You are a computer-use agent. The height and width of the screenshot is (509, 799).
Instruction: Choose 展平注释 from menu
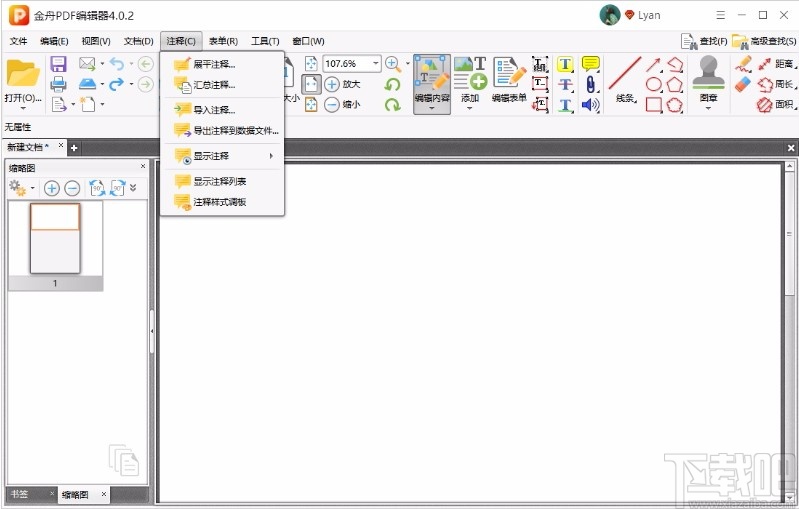[222, 65]
